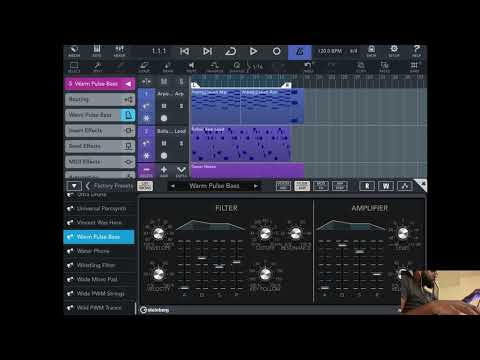The height and width of the screenshot is (360, 480).
Task: Open the MIXER panel
Action: click(119, 51)
